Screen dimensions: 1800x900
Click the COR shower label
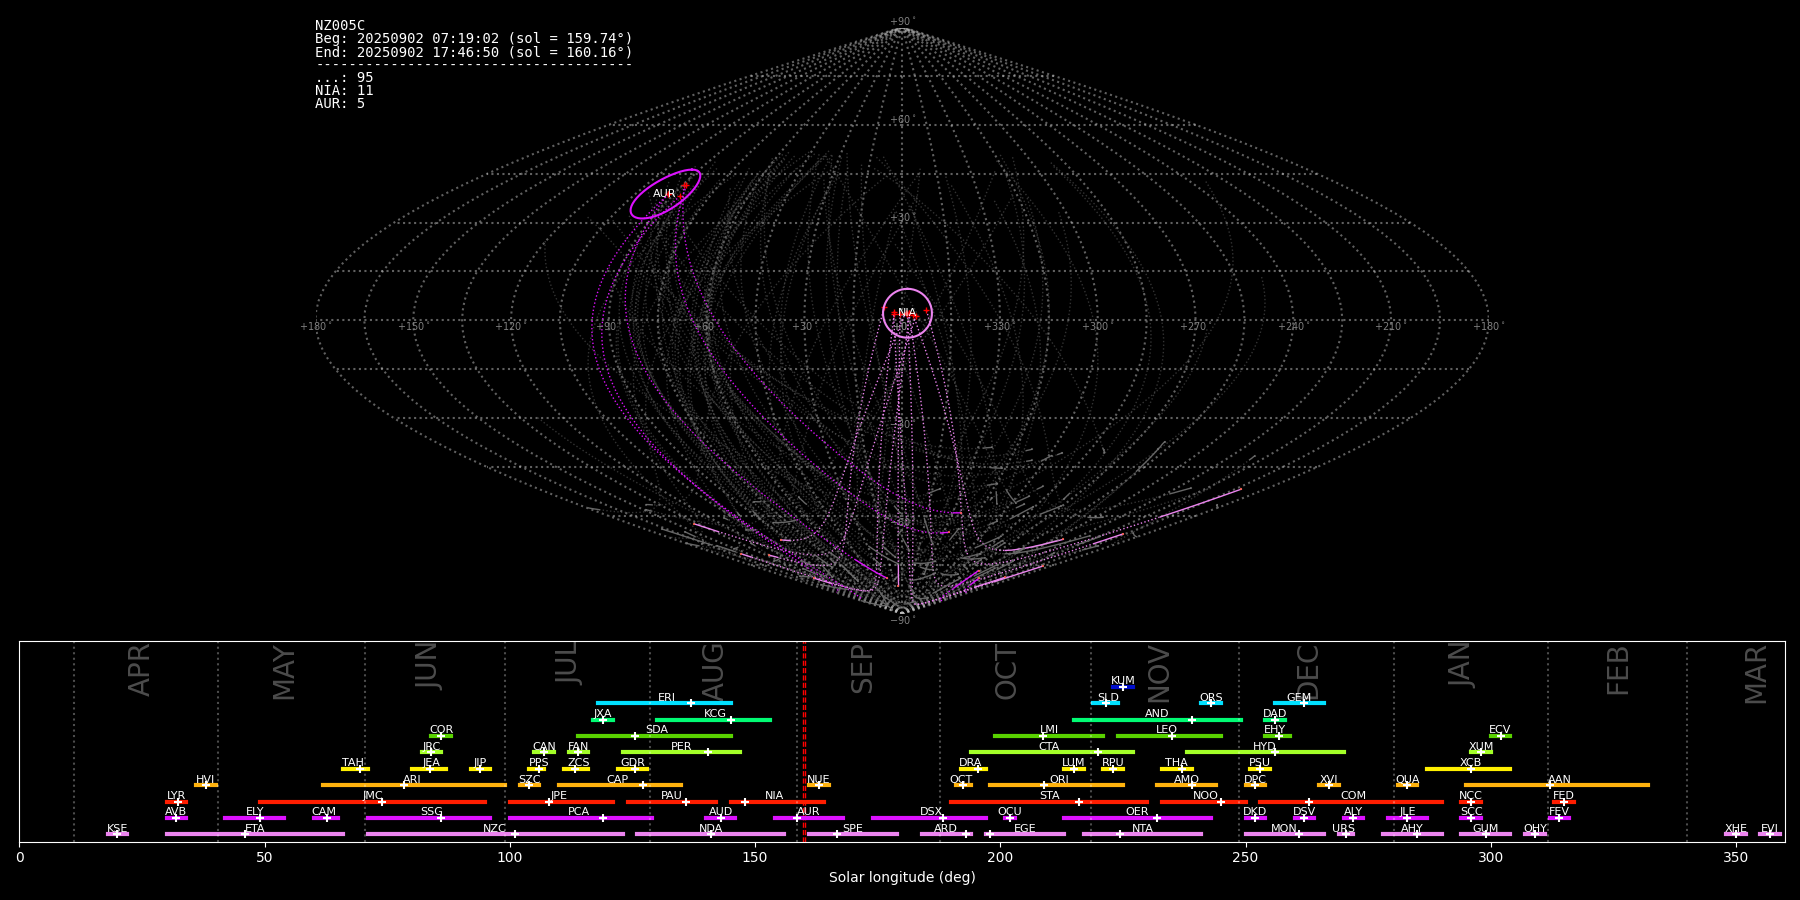coord(441,730)
